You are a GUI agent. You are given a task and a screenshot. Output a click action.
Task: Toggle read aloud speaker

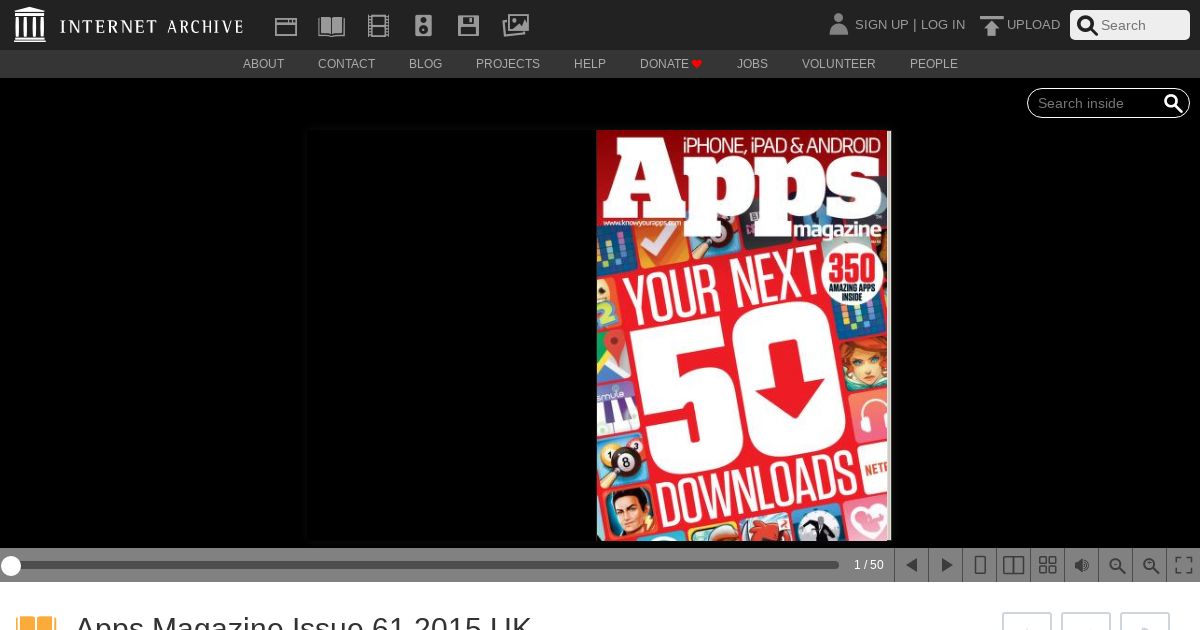1081,565
